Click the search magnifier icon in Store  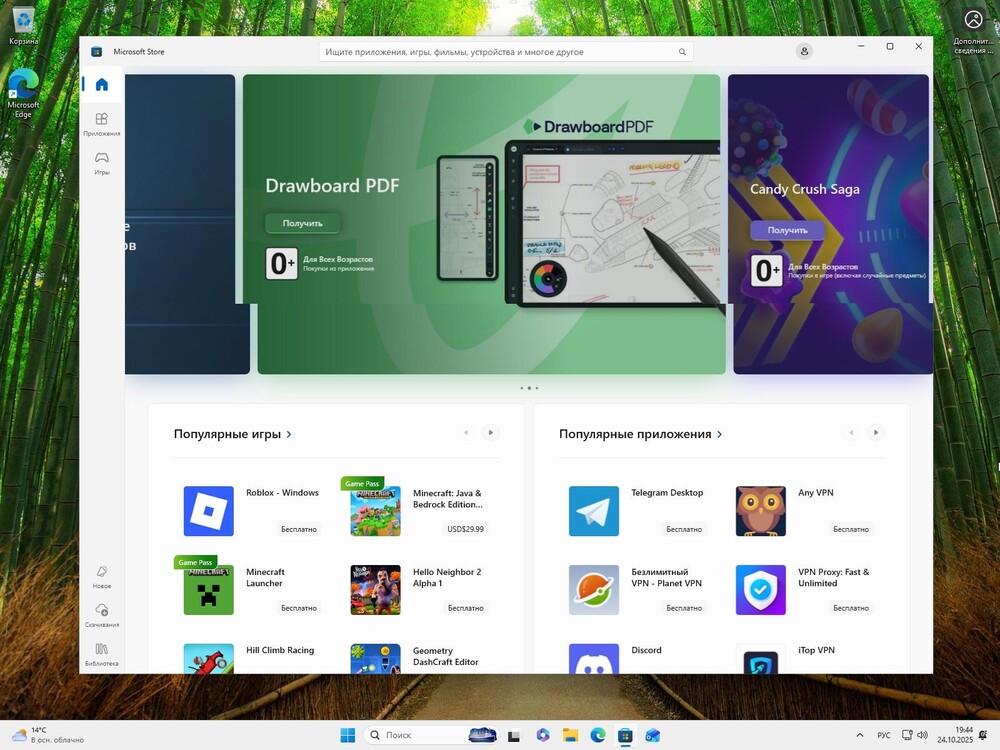(683, 52)
